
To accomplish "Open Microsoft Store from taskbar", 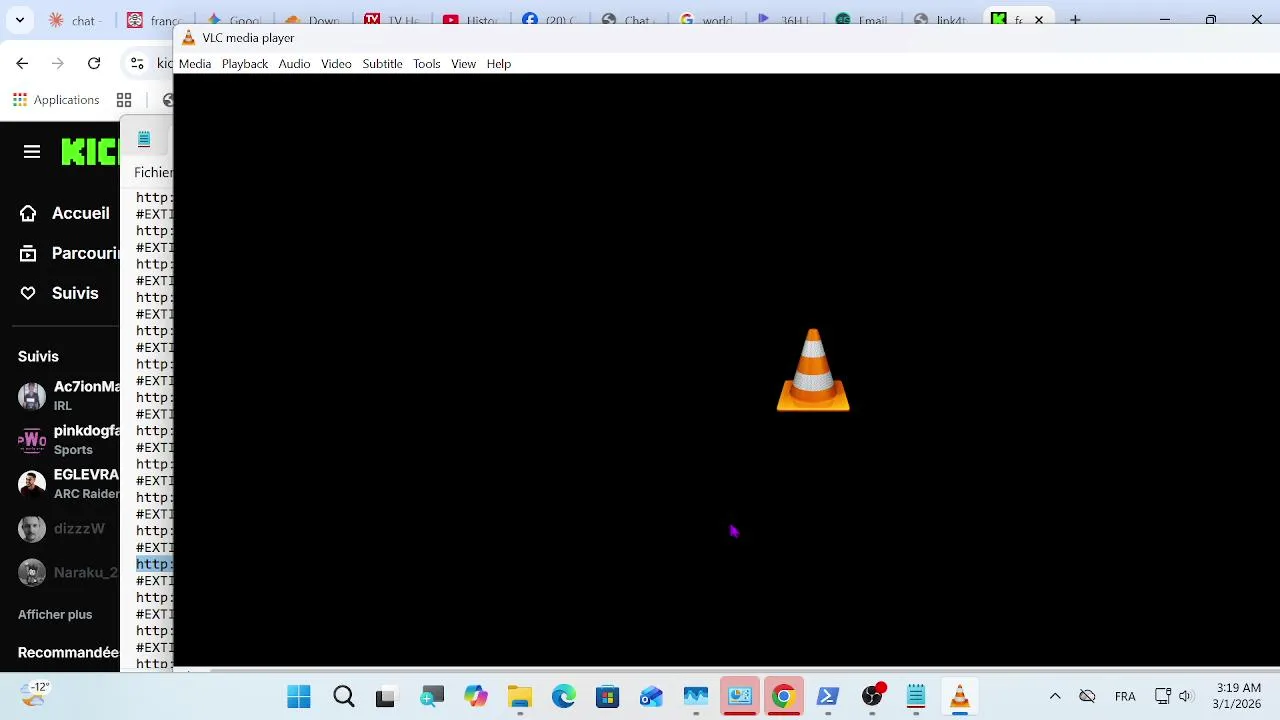I will [x=608, y=697].
